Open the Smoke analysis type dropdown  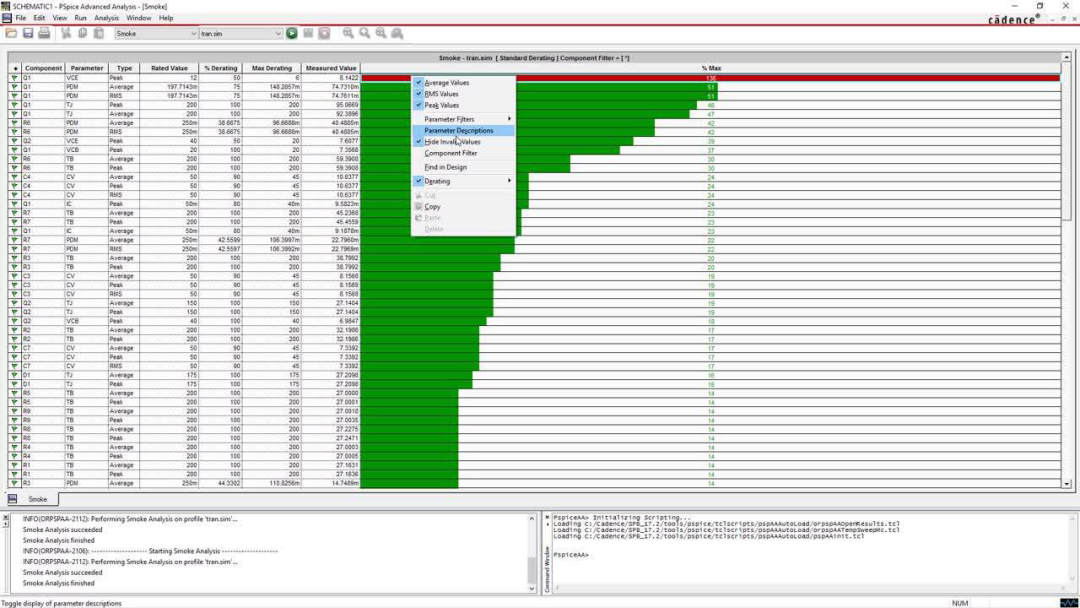[193, 33]
